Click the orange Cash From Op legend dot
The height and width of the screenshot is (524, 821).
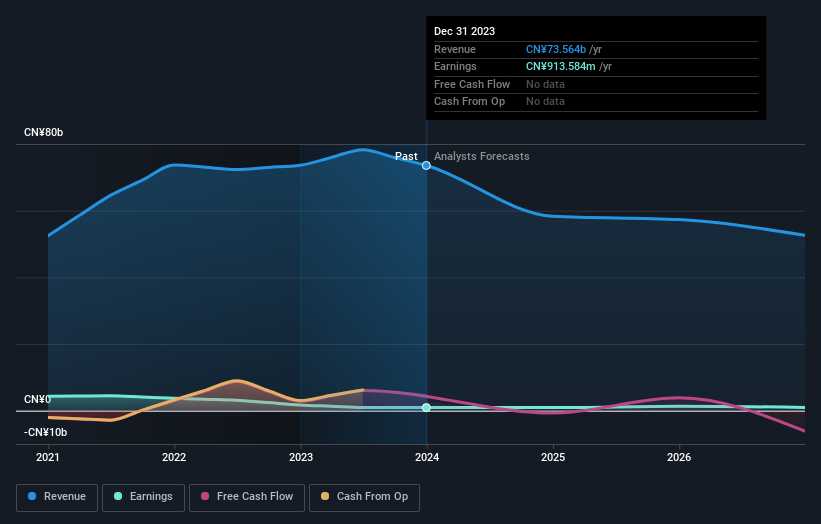325,496
